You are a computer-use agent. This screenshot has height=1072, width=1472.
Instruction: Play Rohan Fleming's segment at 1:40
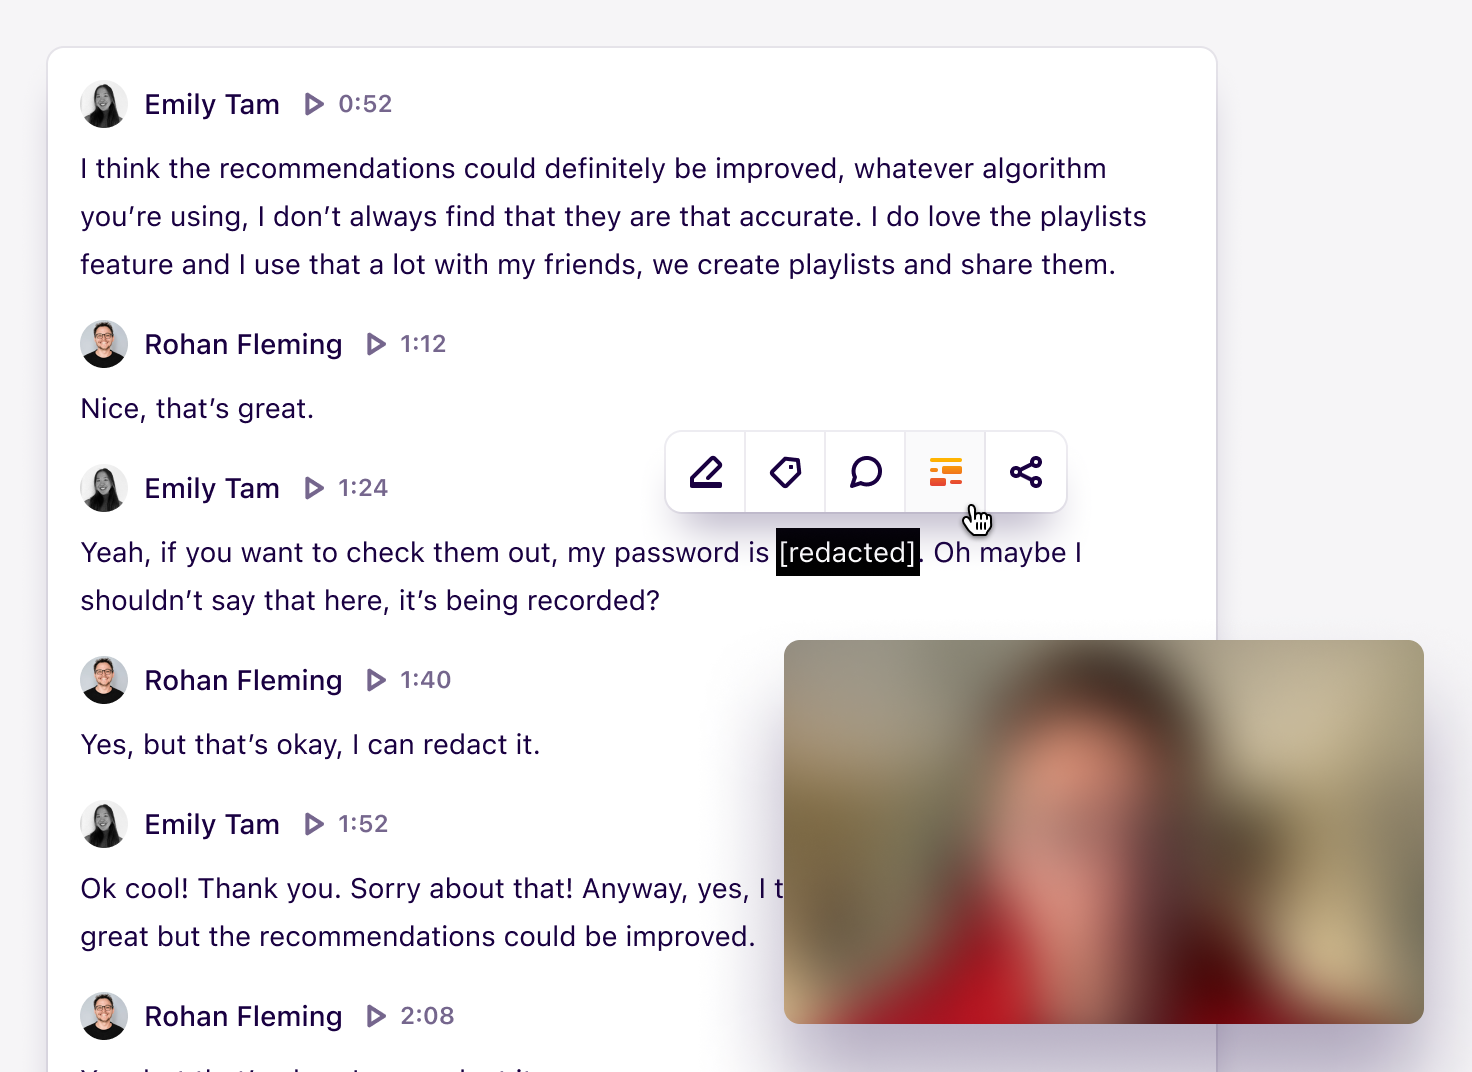(376, 680)
